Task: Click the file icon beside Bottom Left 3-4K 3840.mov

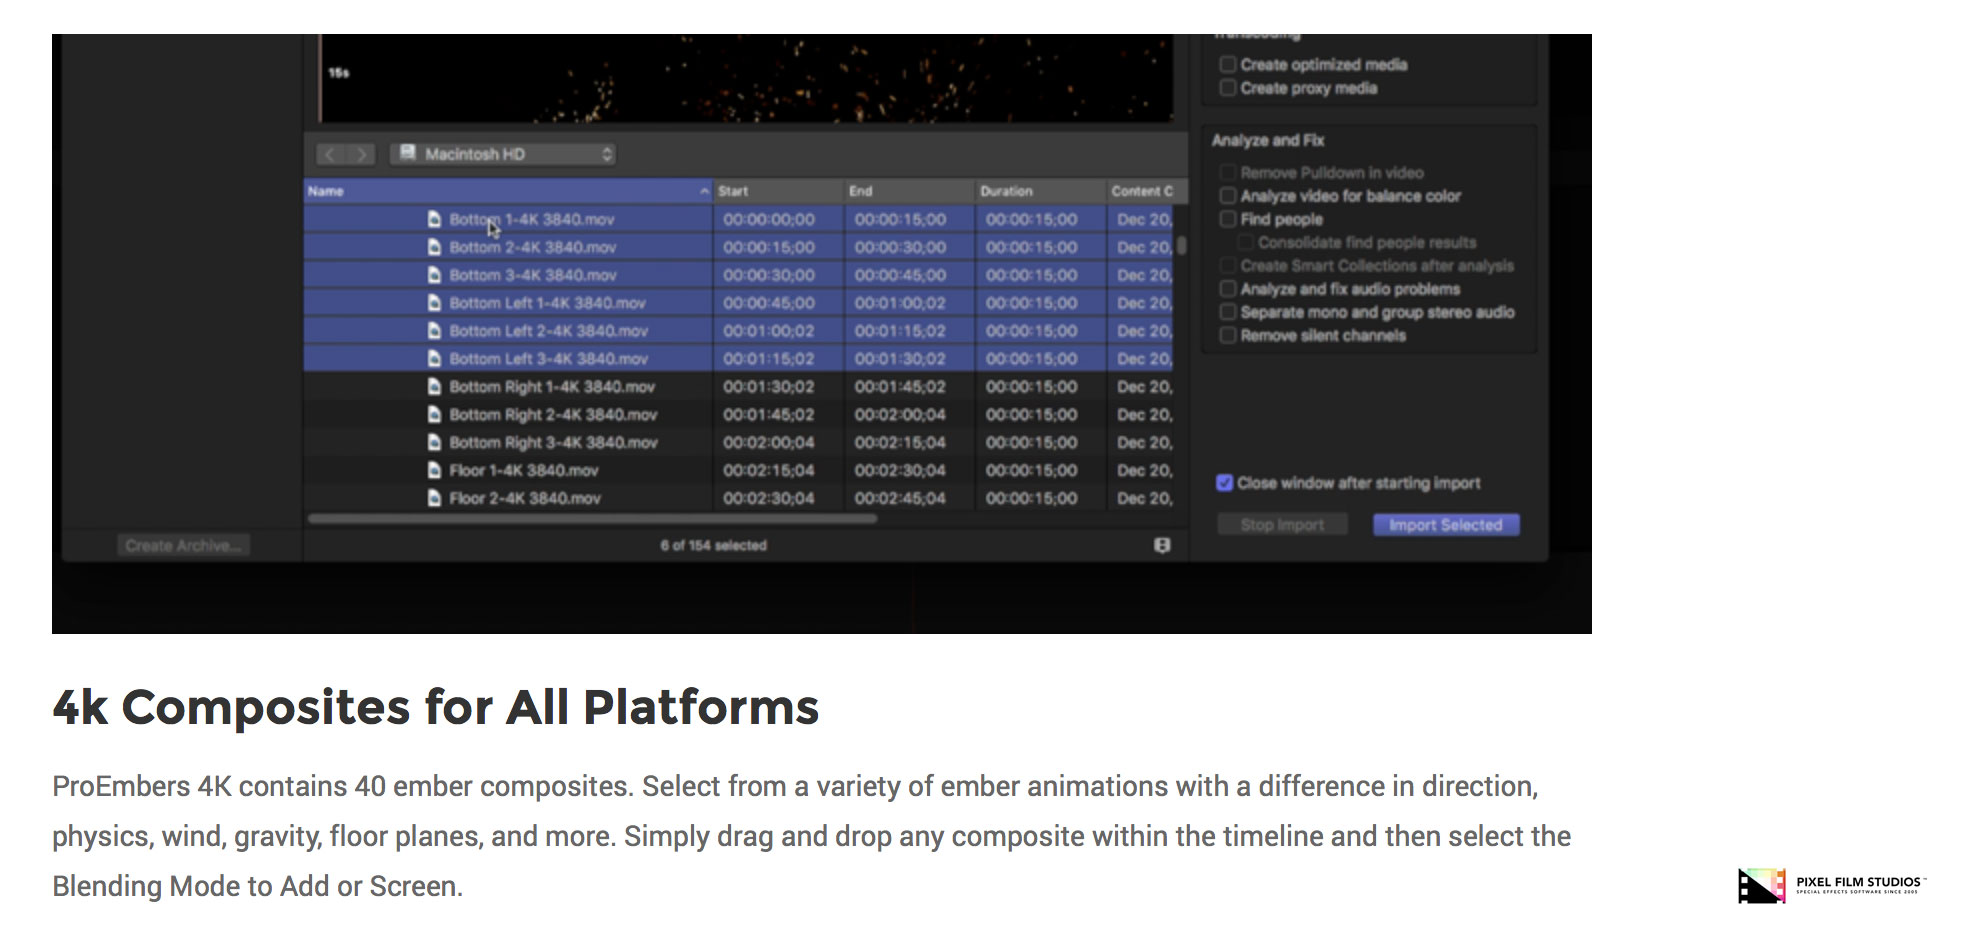Action: [434, 358]
